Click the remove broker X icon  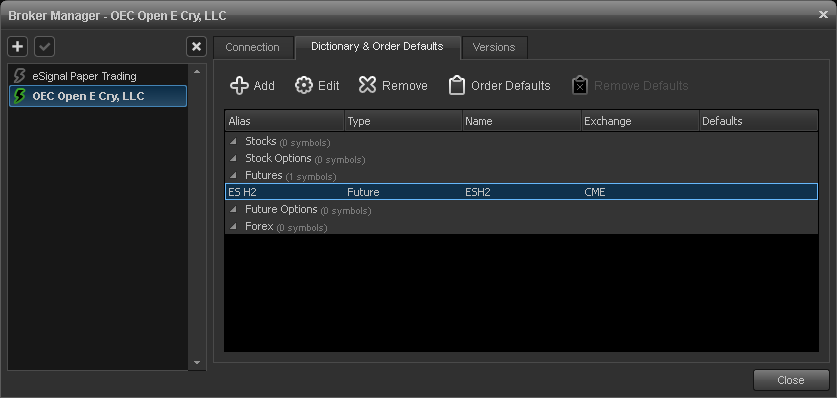click(196, 46)
